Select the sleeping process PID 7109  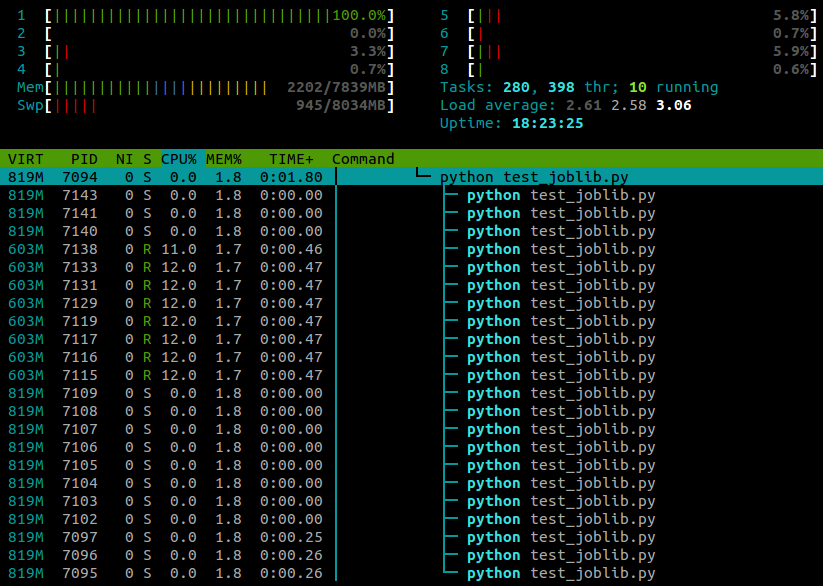coord(412,393)
